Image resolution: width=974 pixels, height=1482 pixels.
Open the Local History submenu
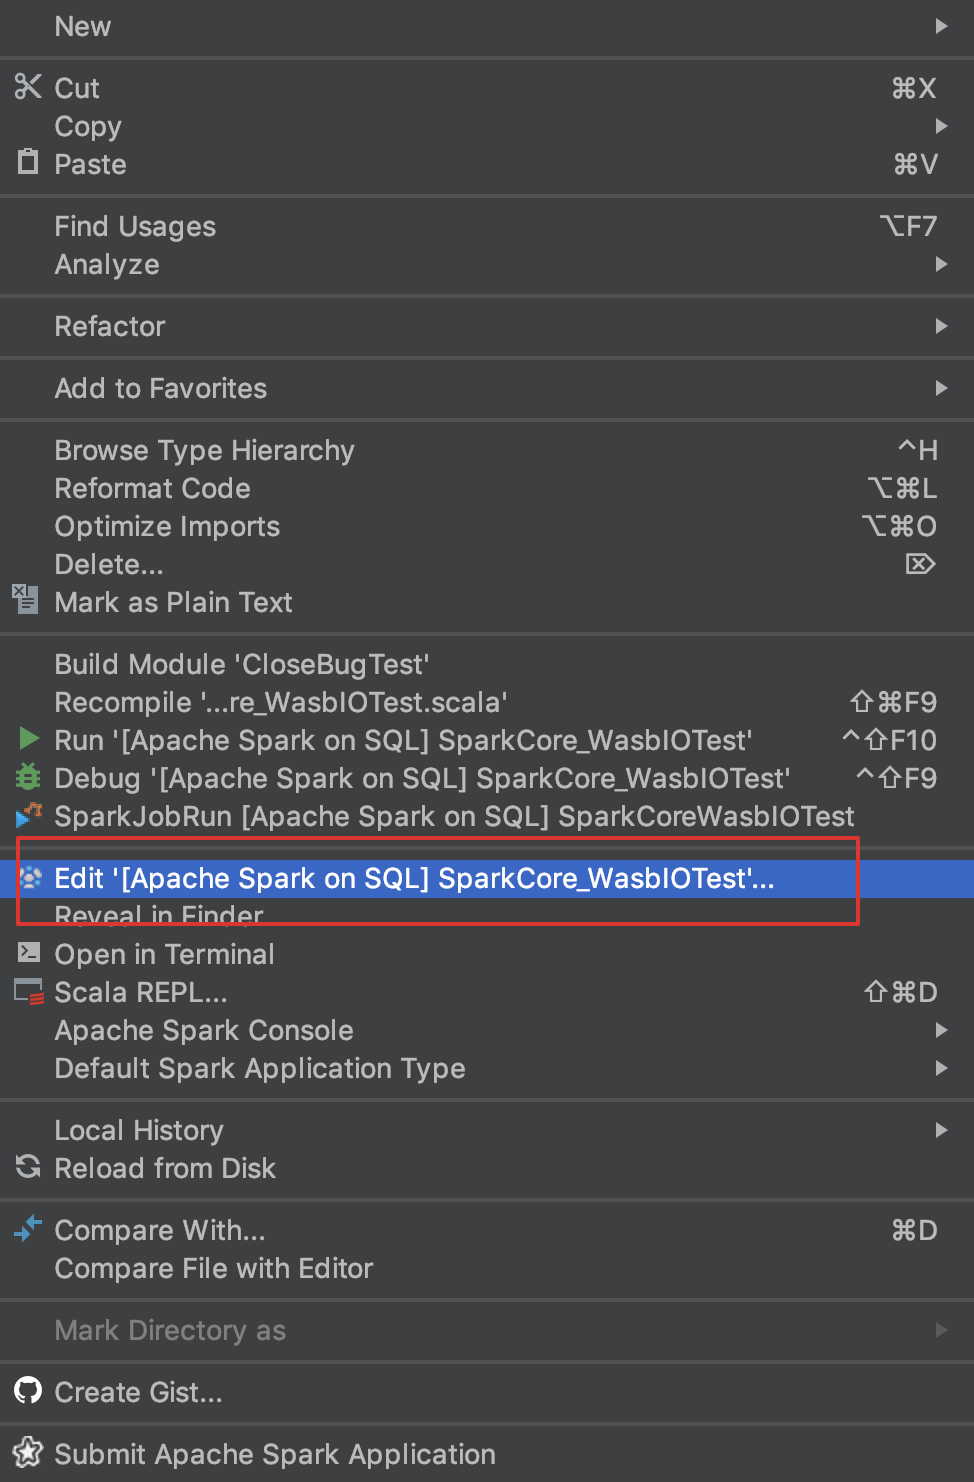pyautogui.click(x=941, y=1130)
